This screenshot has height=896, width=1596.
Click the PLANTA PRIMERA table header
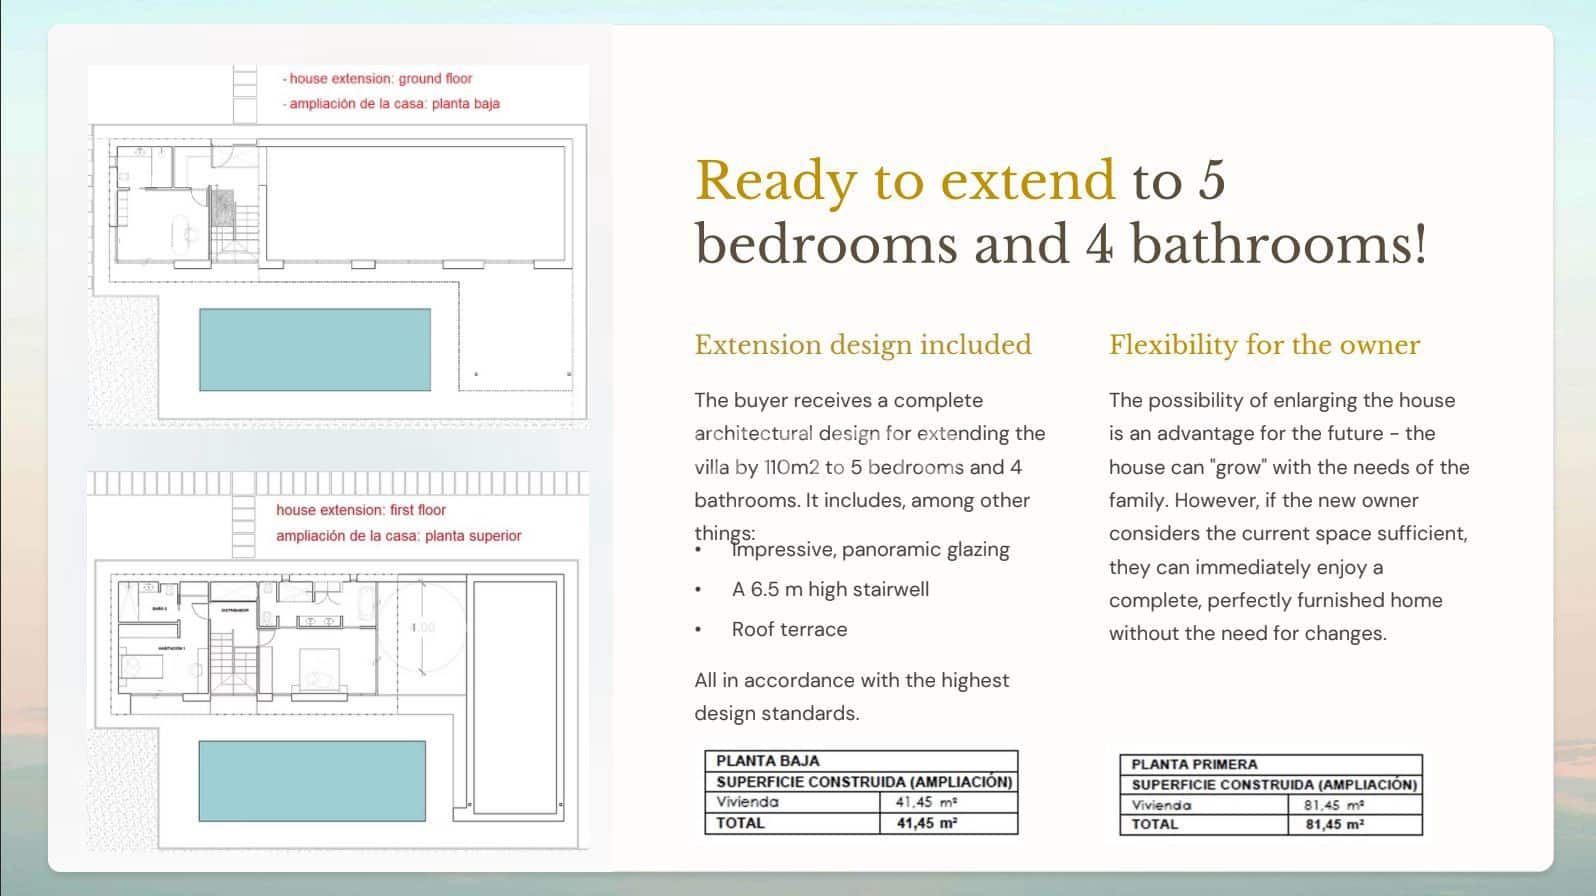(1194, 764)
